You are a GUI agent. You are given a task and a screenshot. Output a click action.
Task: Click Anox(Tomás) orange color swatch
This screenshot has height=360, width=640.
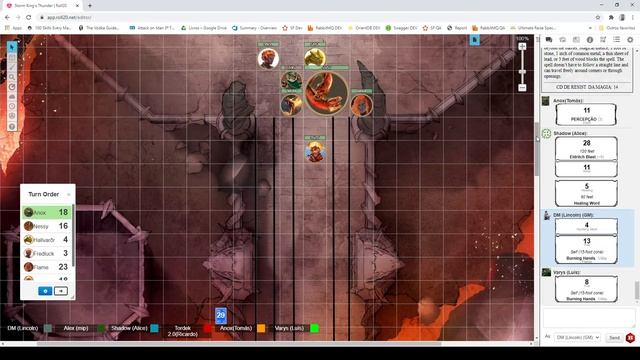tap(261, 328)
